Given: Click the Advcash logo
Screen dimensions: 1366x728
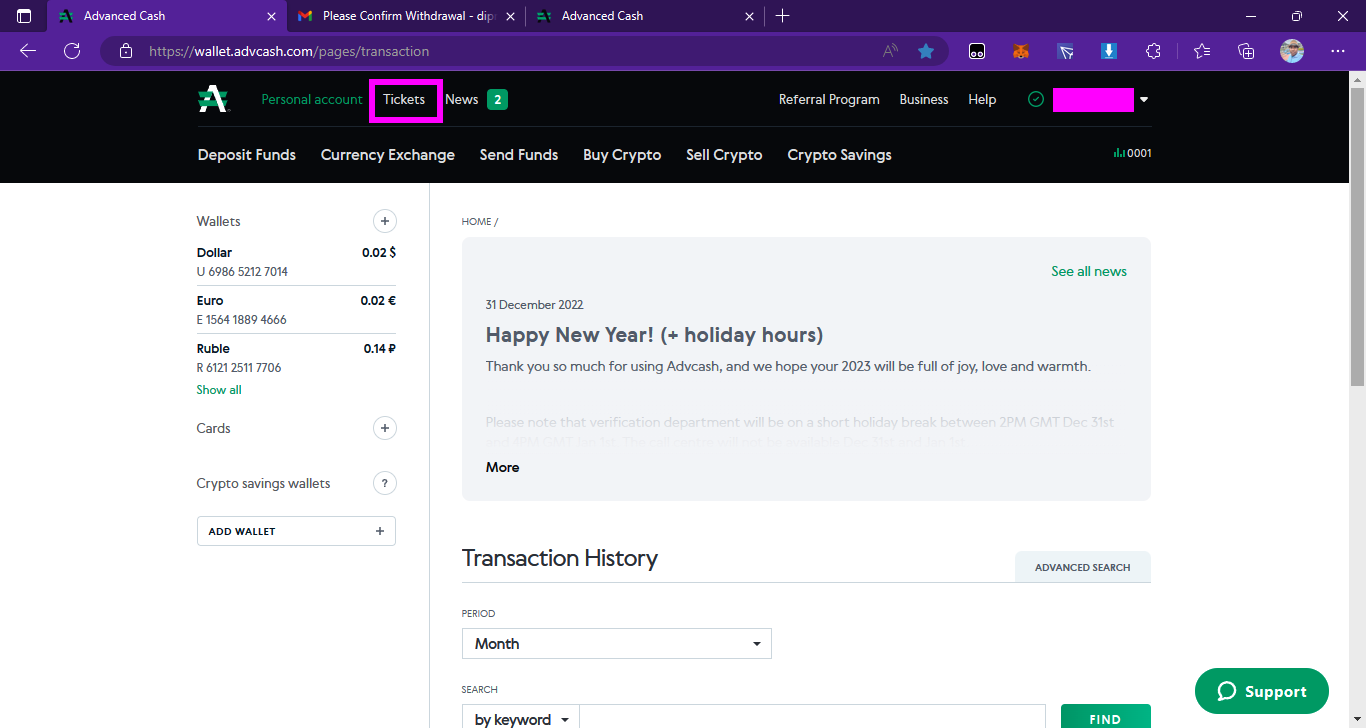Looking at the screenshot, I should (213, 99).
